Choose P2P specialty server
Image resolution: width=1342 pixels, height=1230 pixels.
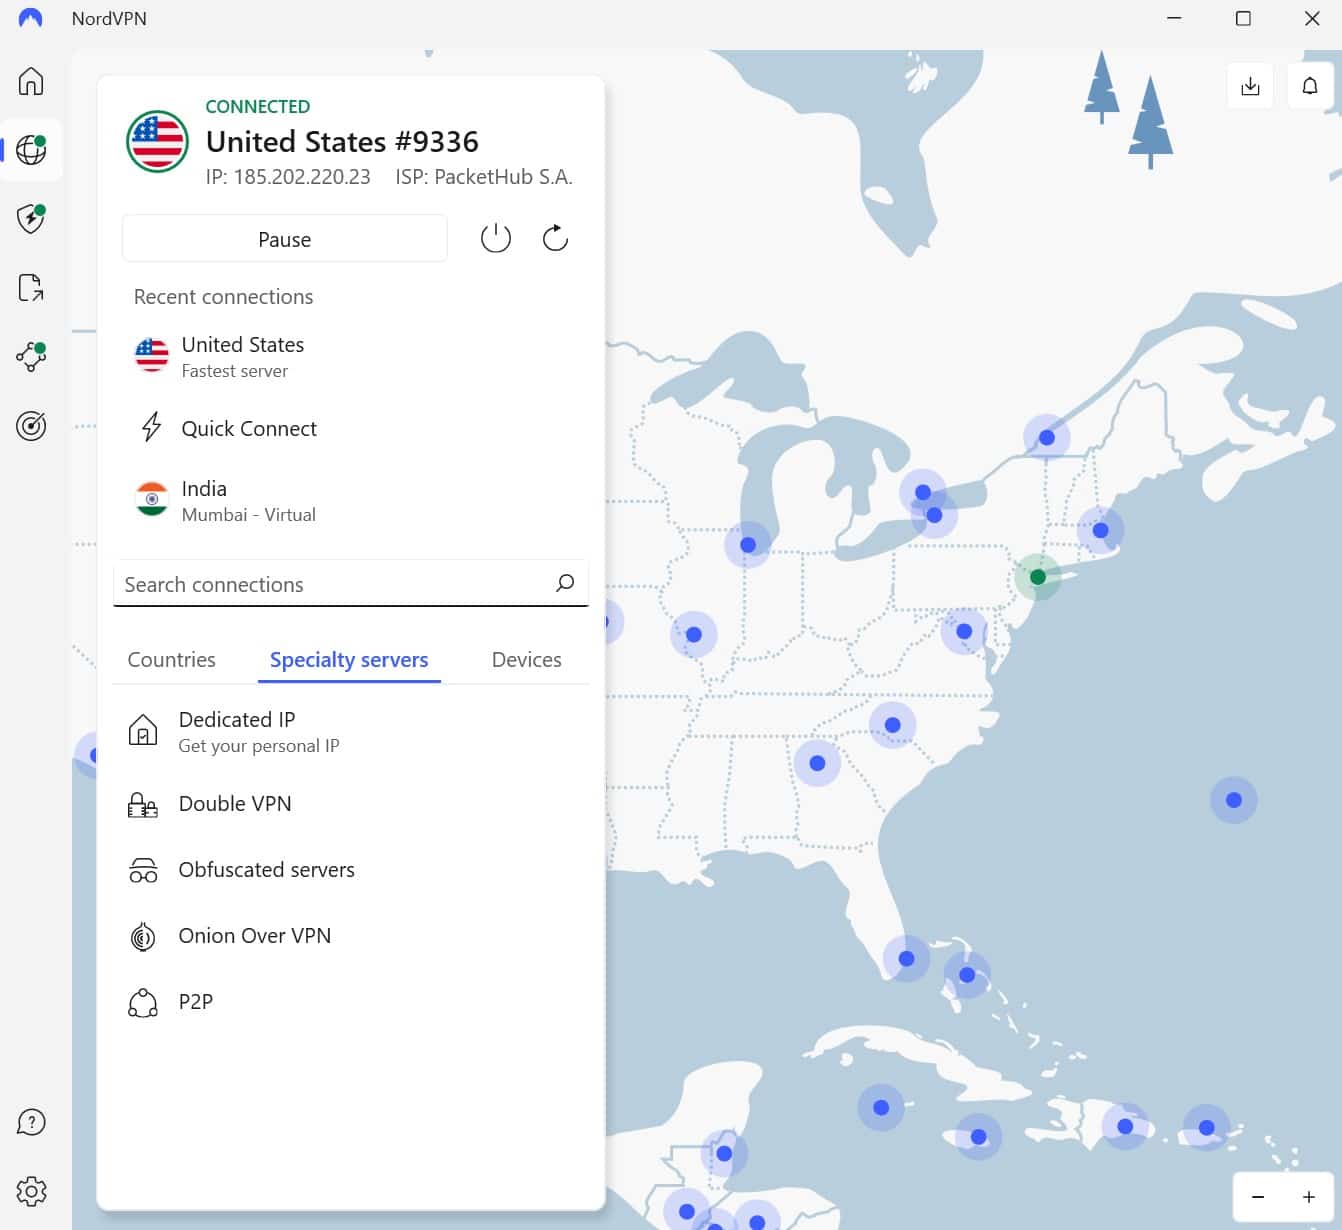point(350,1002)
